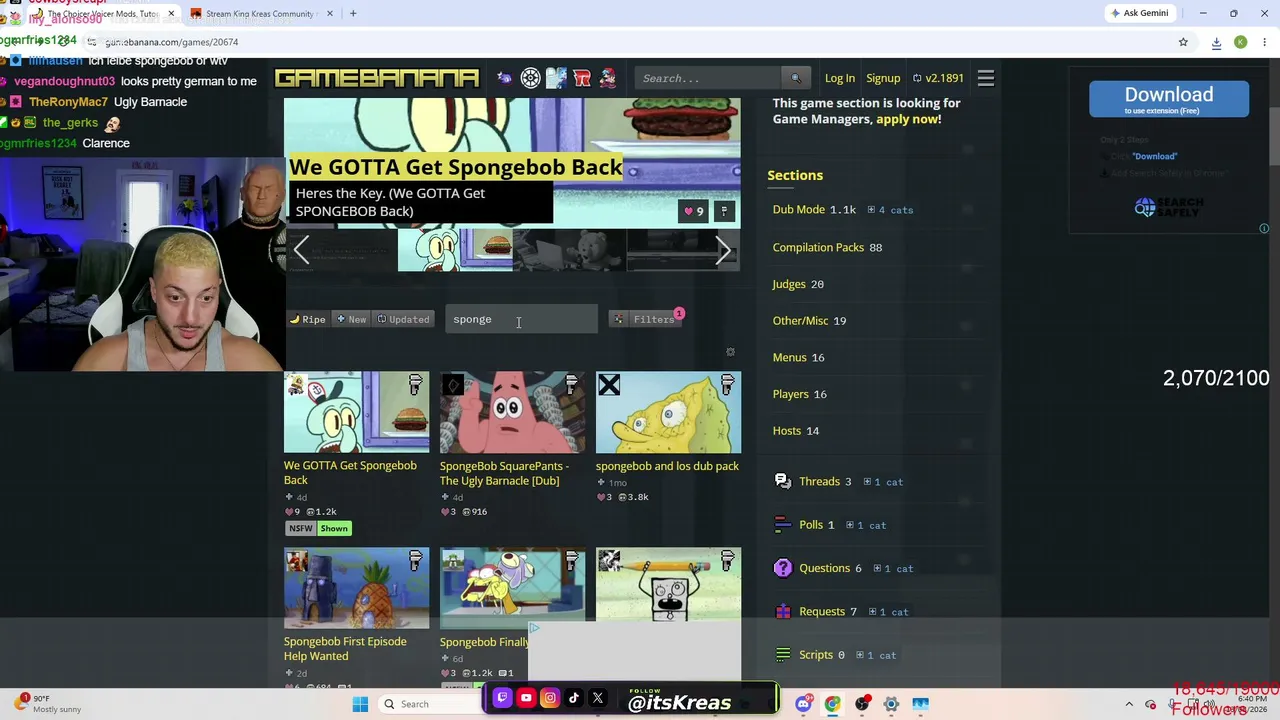Click the flag icon on featured banner
Image resolution: width=1280 pixels, height=720 pixels.
(x=724, y=211)
